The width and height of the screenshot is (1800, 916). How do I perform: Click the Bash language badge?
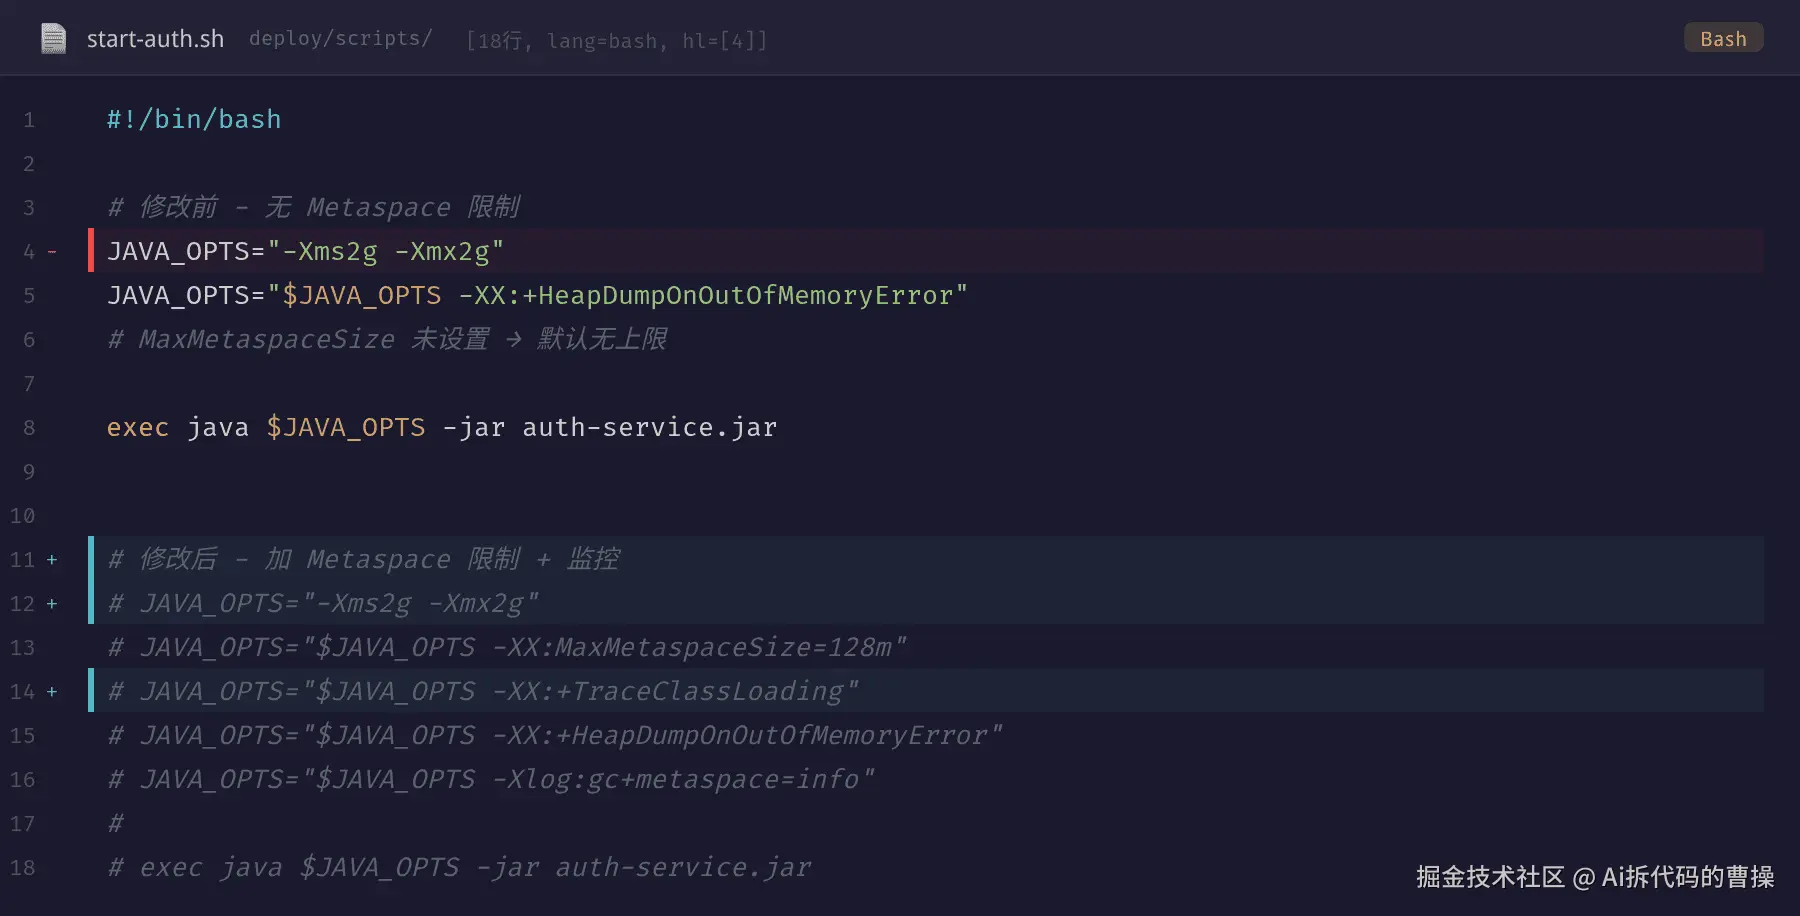[x=1723, y=38]
